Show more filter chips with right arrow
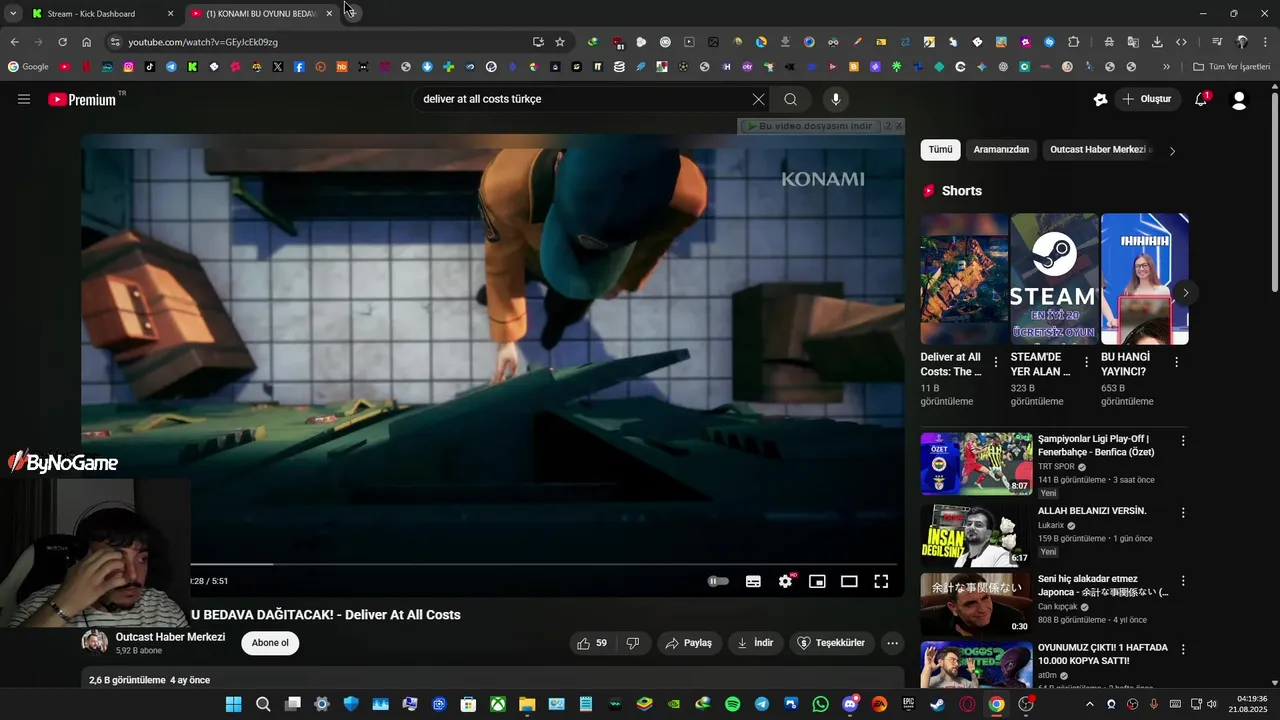 tap(1172, 151)
